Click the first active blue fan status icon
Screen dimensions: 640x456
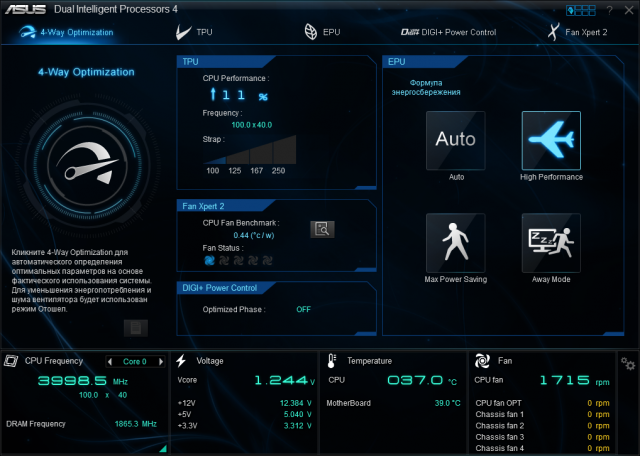coord(209,260)
